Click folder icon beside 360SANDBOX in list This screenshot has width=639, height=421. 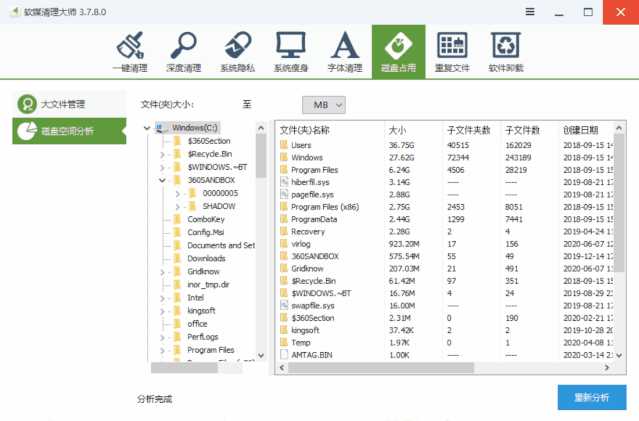coord(284,256)
